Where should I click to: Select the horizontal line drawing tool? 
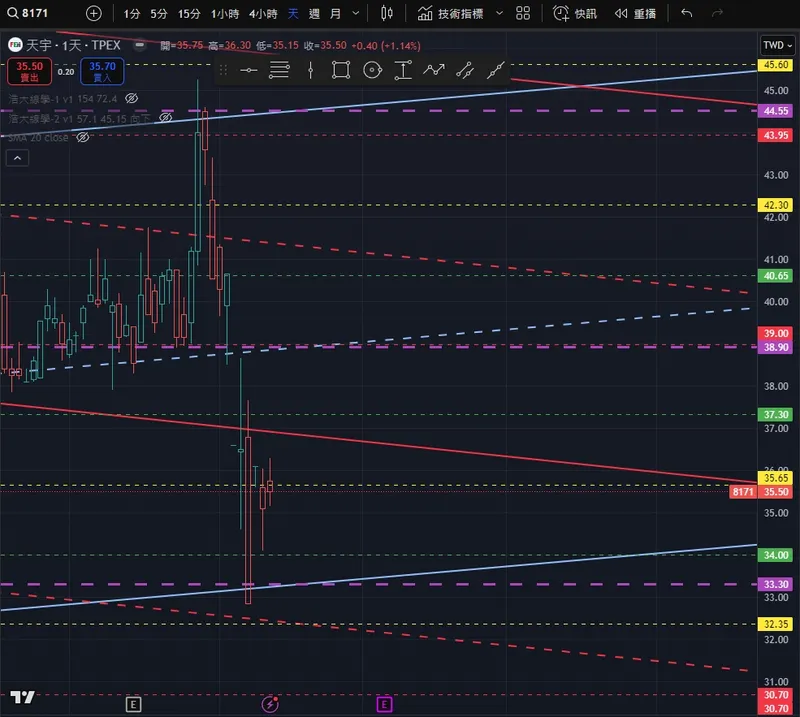coord(248,70)
